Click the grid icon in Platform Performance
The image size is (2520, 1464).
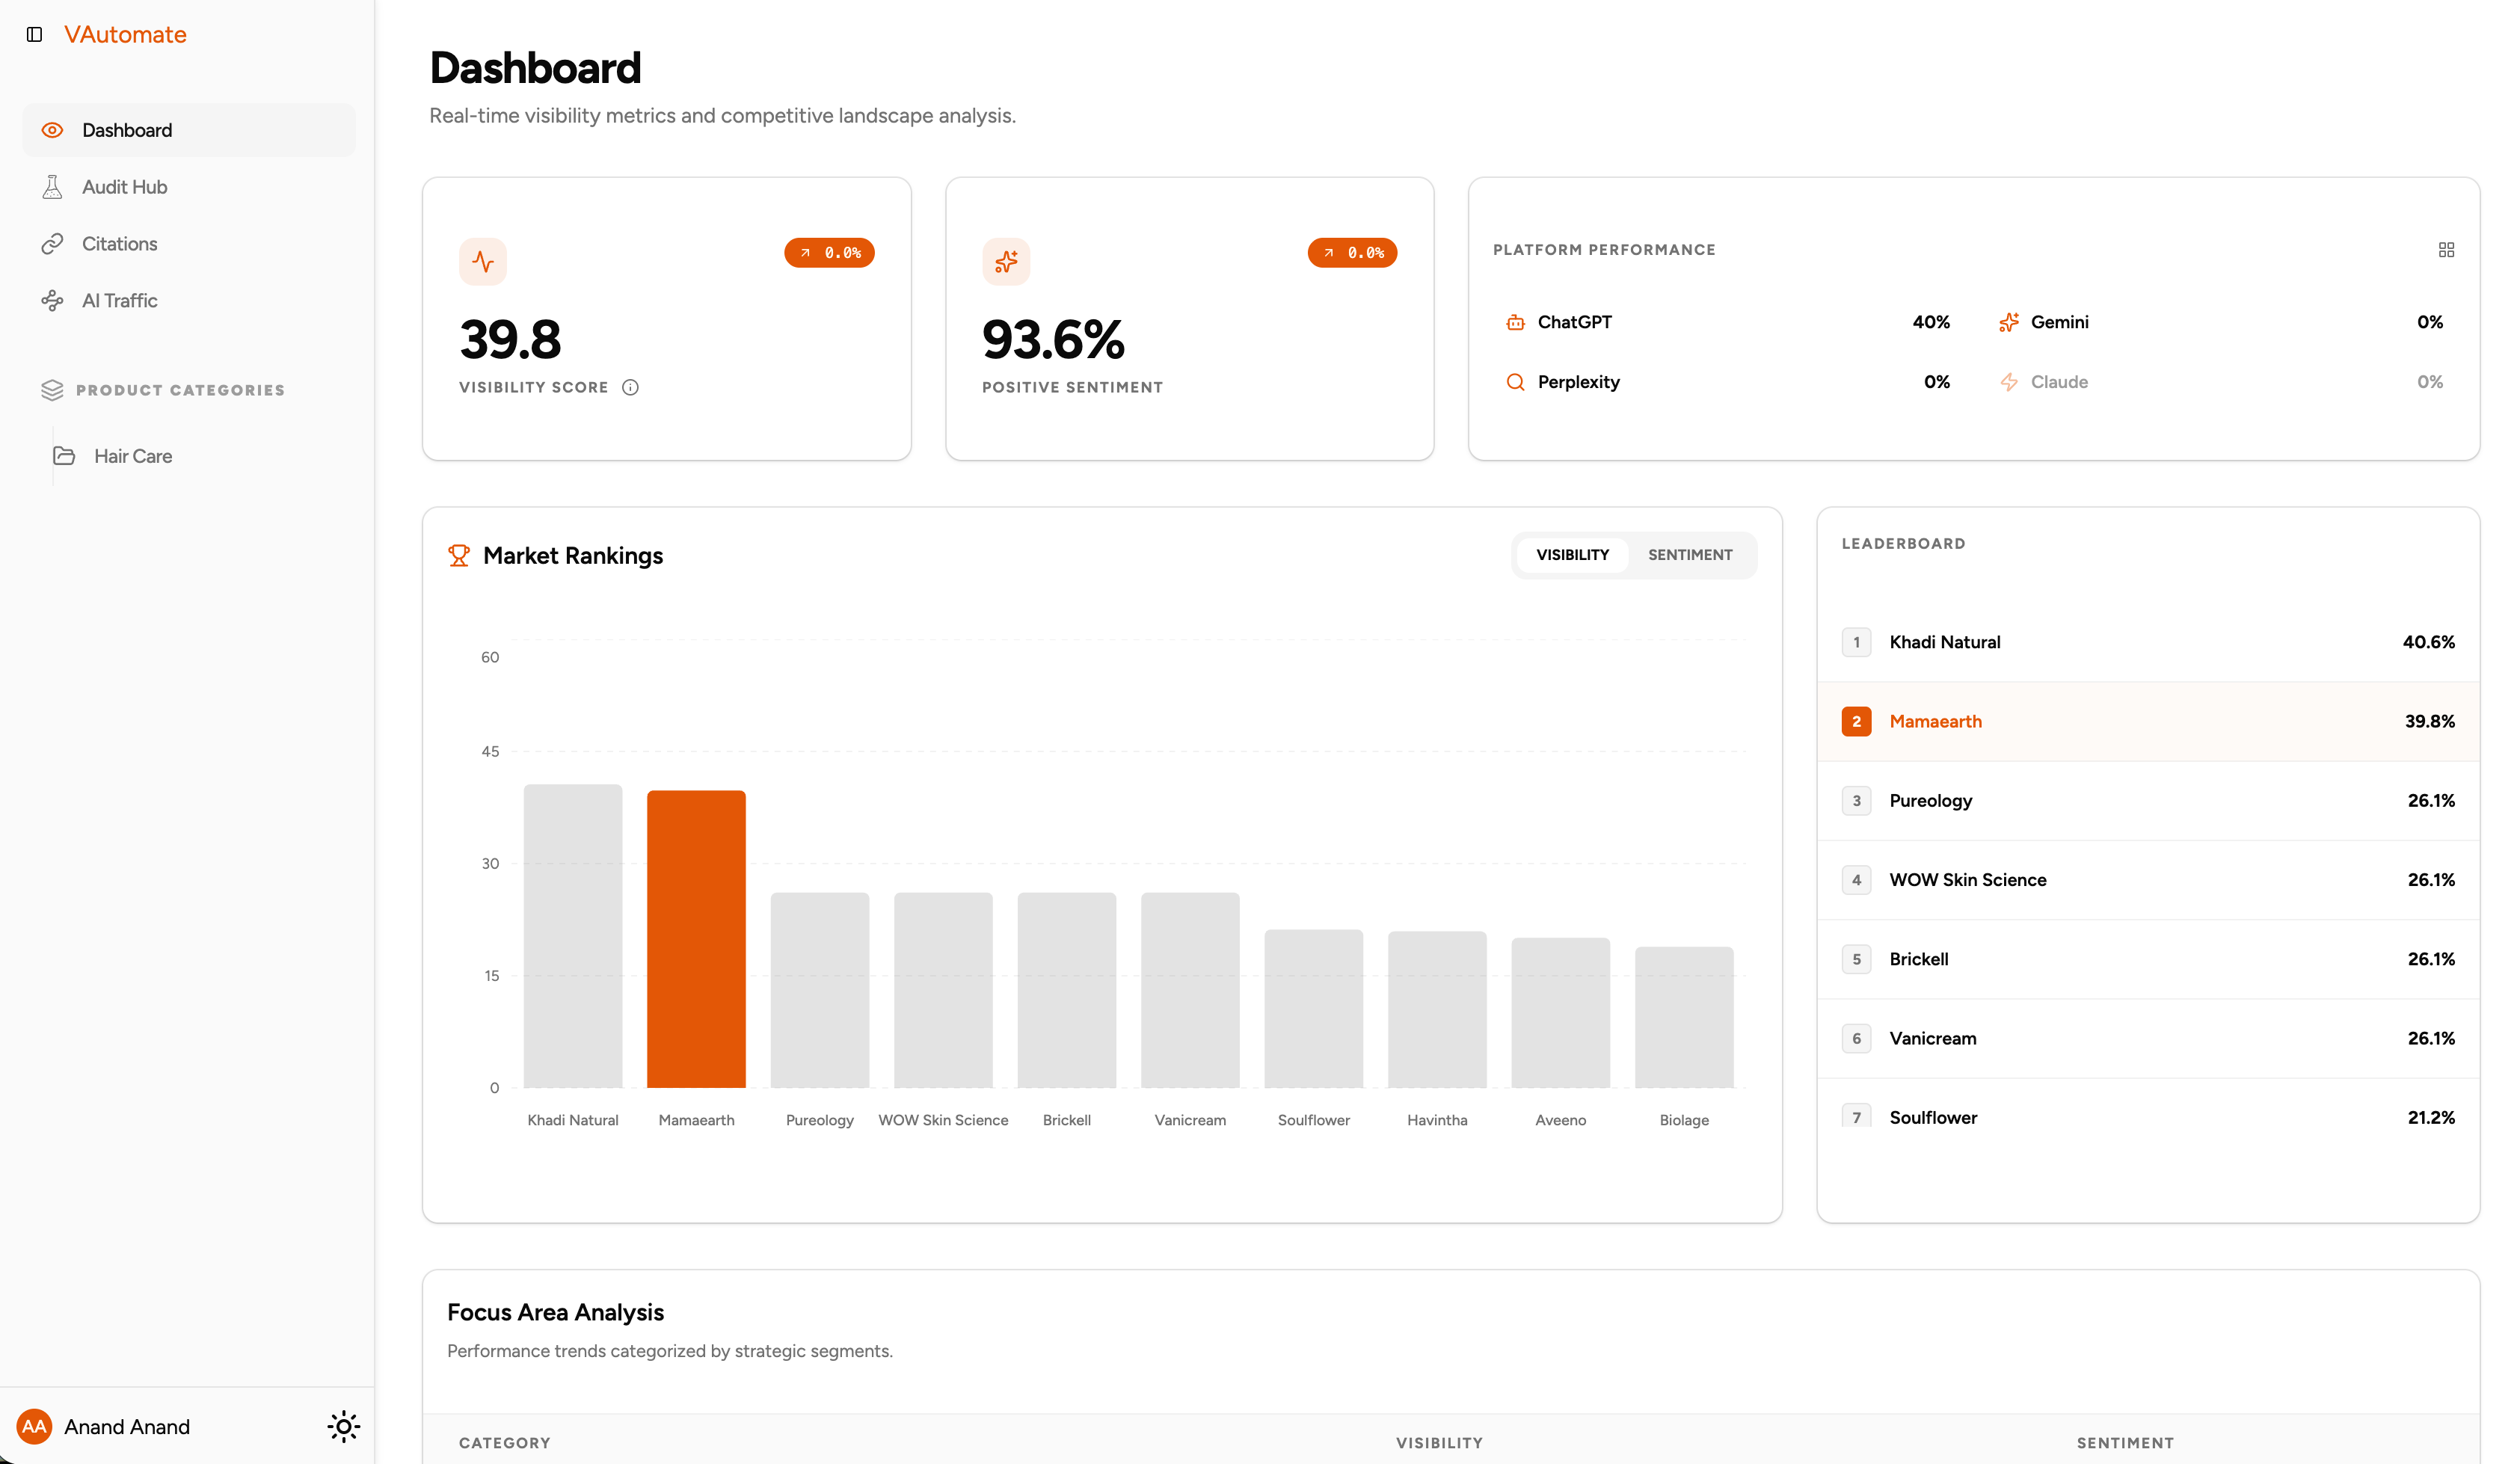pyautogui.click(x=2447, y=249)
